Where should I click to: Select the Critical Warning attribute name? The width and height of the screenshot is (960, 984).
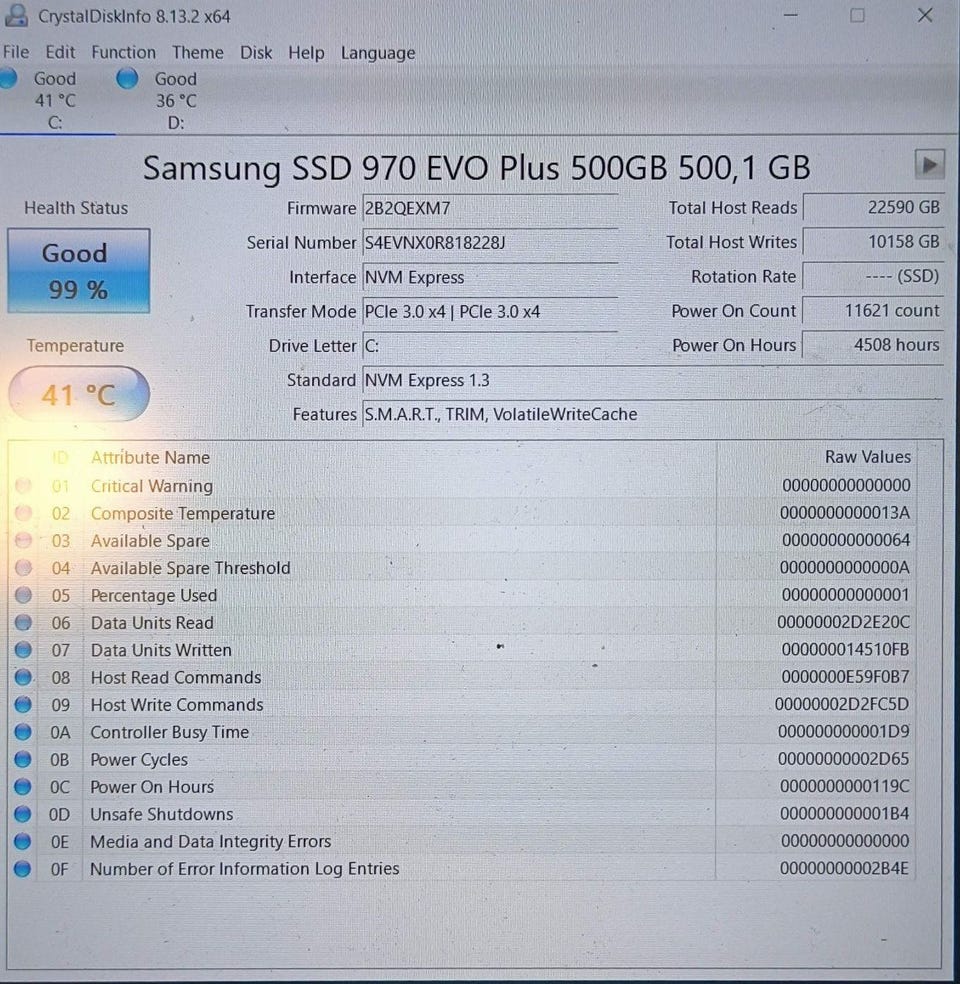[x=152, y=486]
